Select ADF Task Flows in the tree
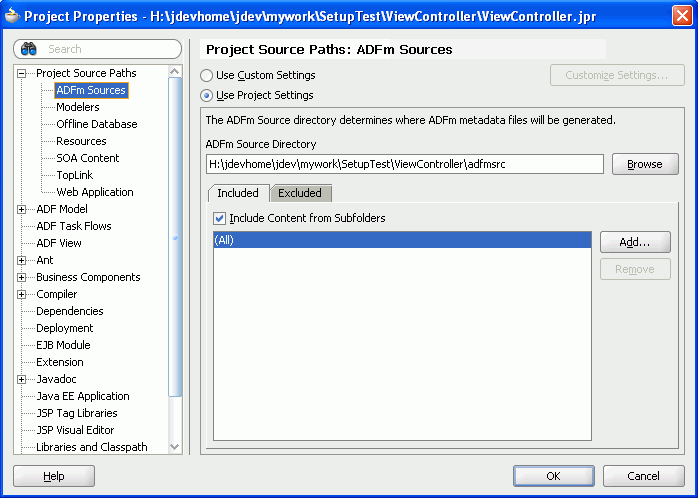The width and height of the screenshot is (698, 498). tap(74, 226)
